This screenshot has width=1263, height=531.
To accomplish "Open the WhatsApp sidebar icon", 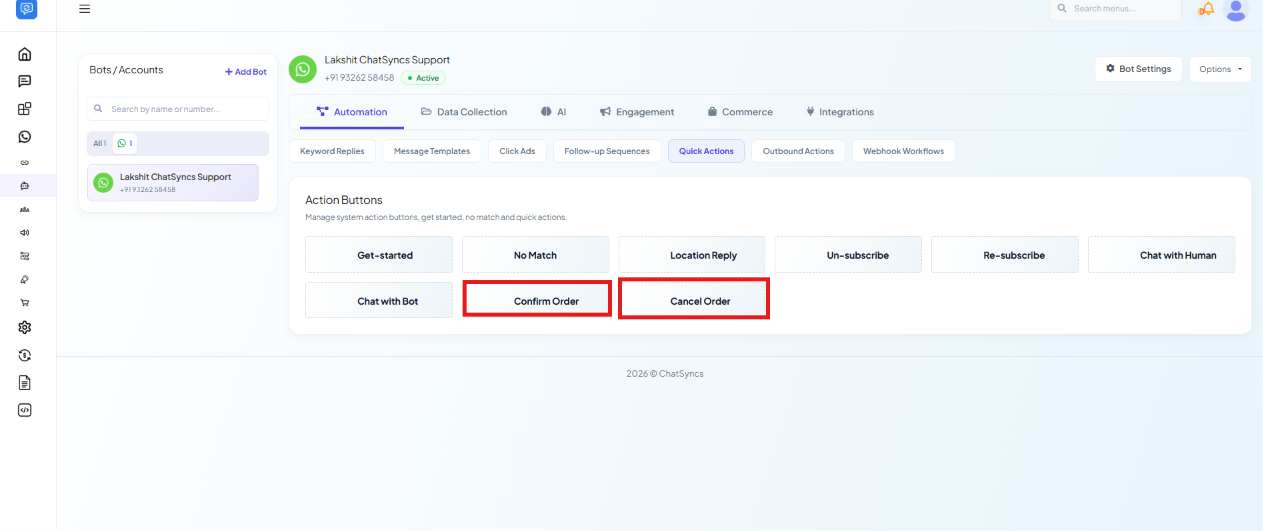I will [25, 137].
